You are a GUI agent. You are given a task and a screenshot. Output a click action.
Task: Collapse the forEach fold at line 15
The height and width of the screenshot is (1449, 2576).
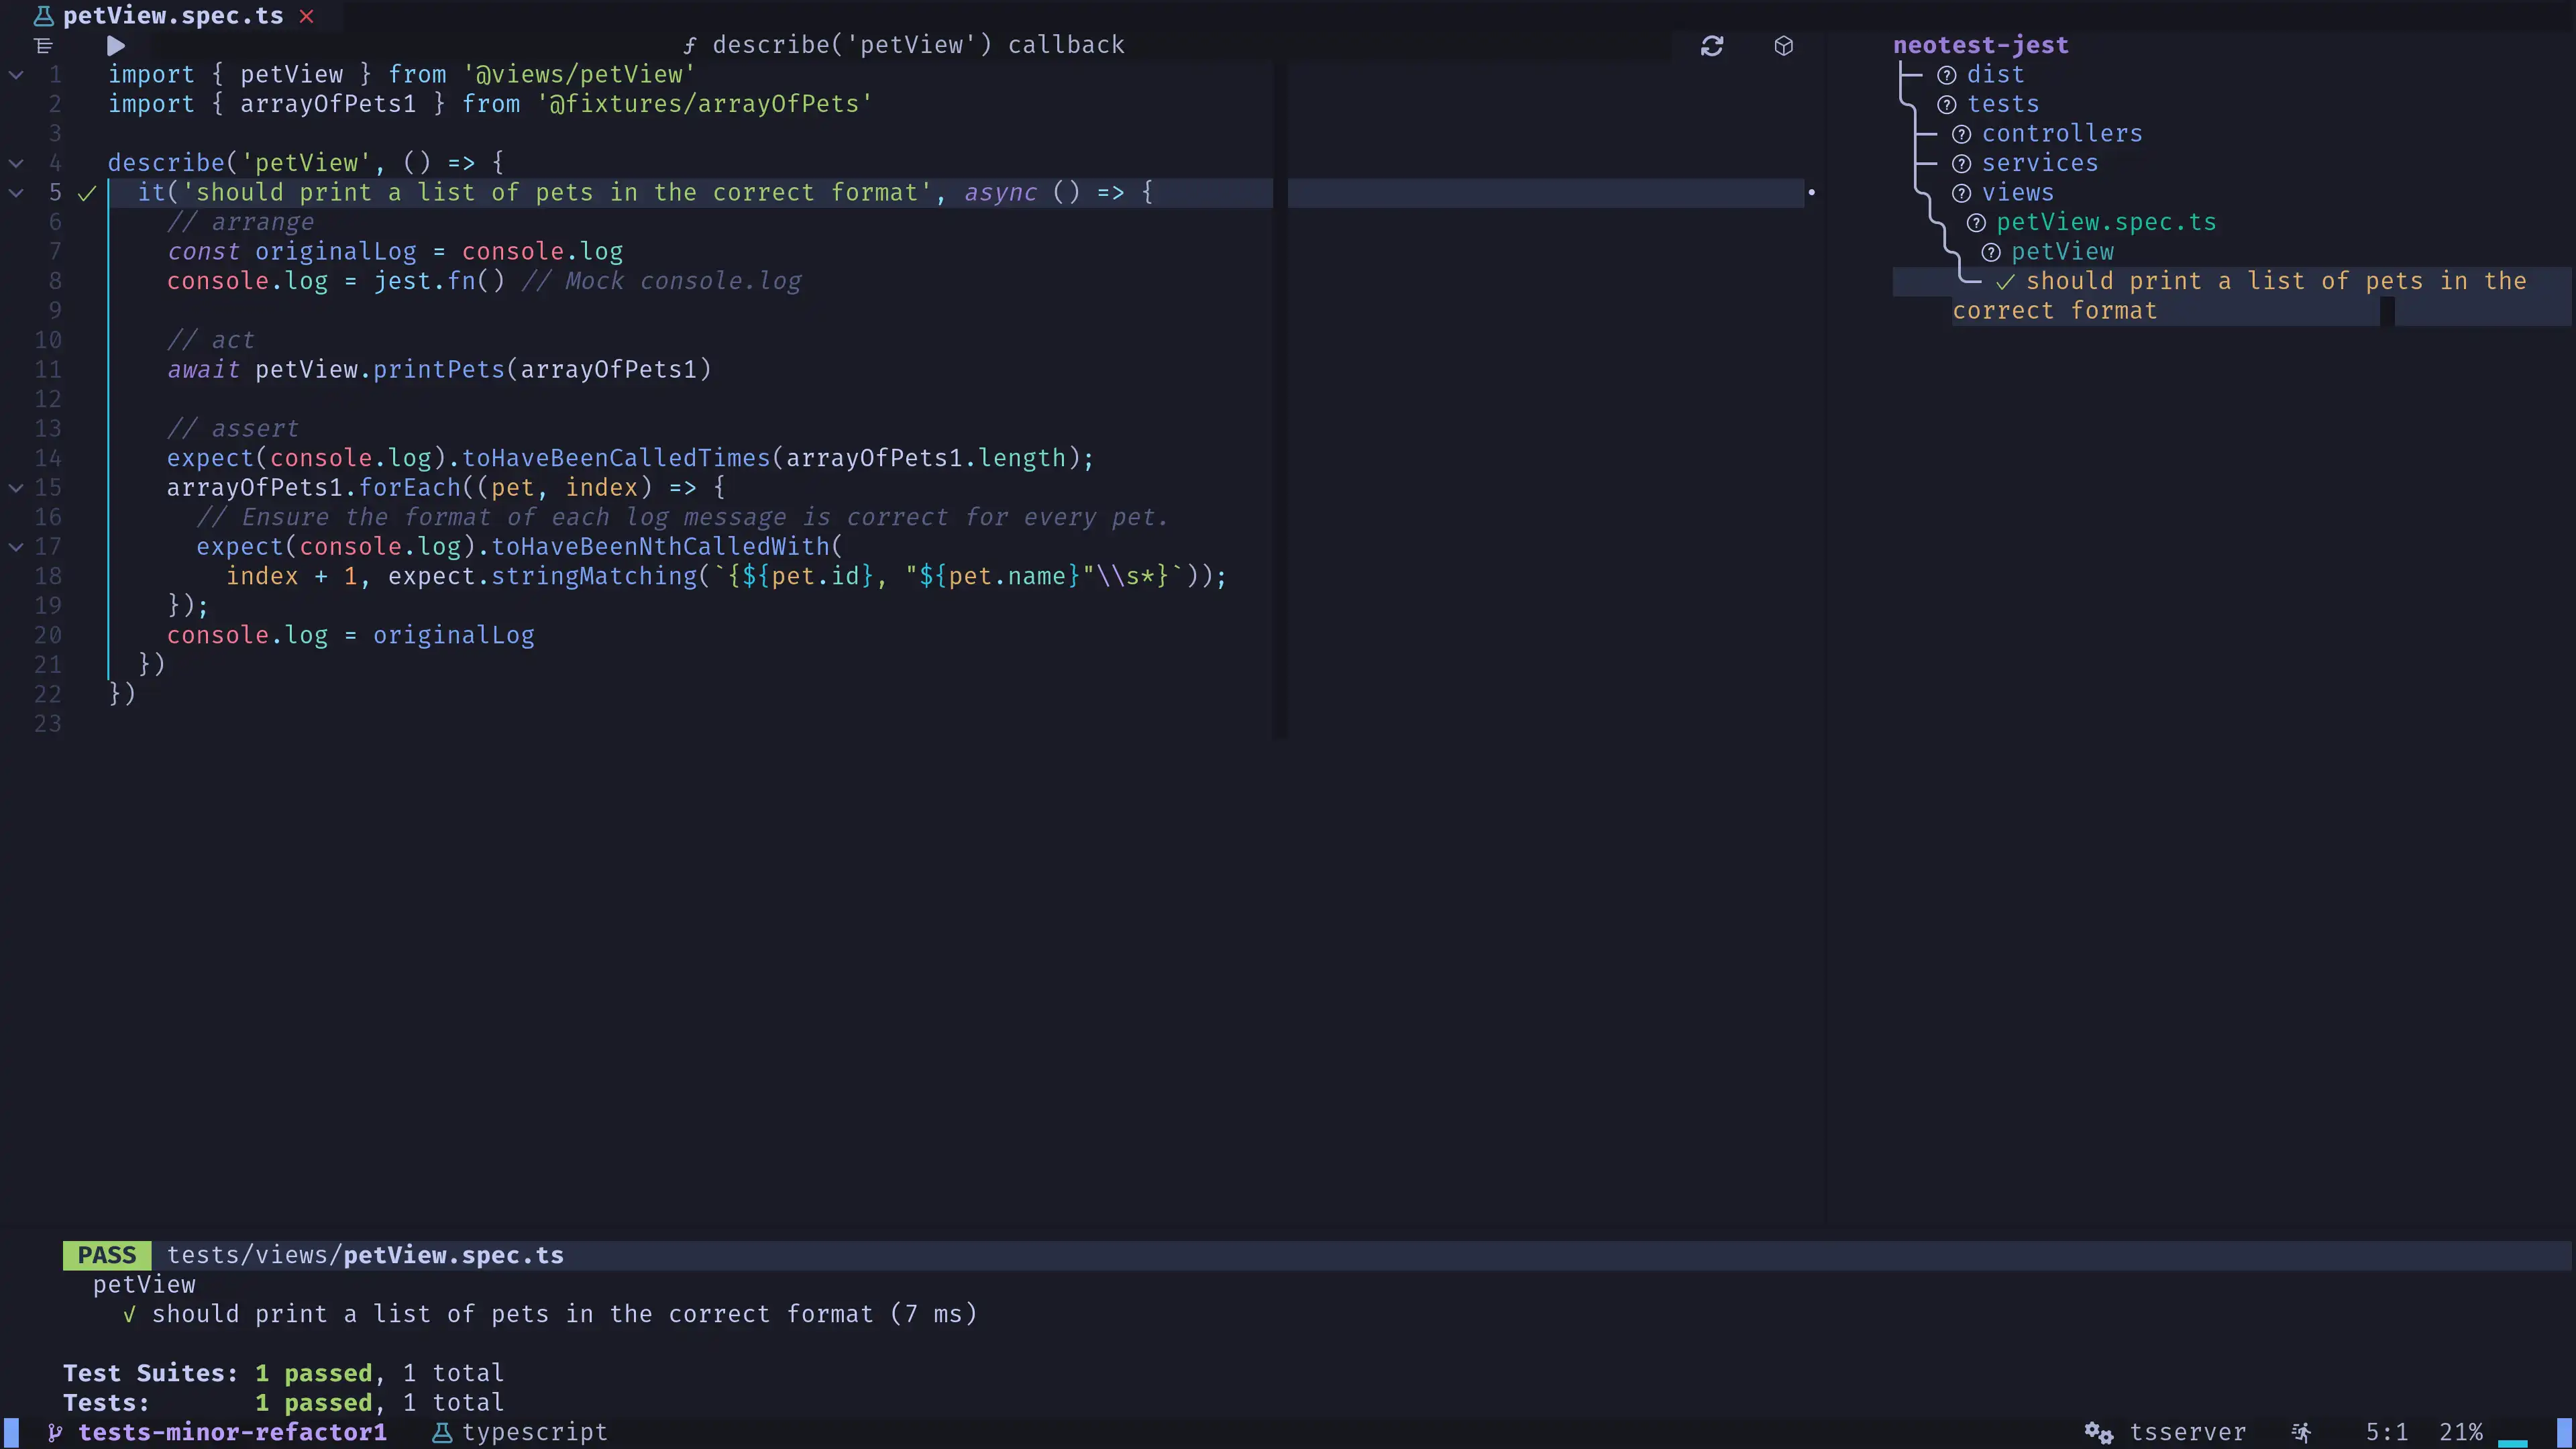pyautogui.click(x=16, y=488)
